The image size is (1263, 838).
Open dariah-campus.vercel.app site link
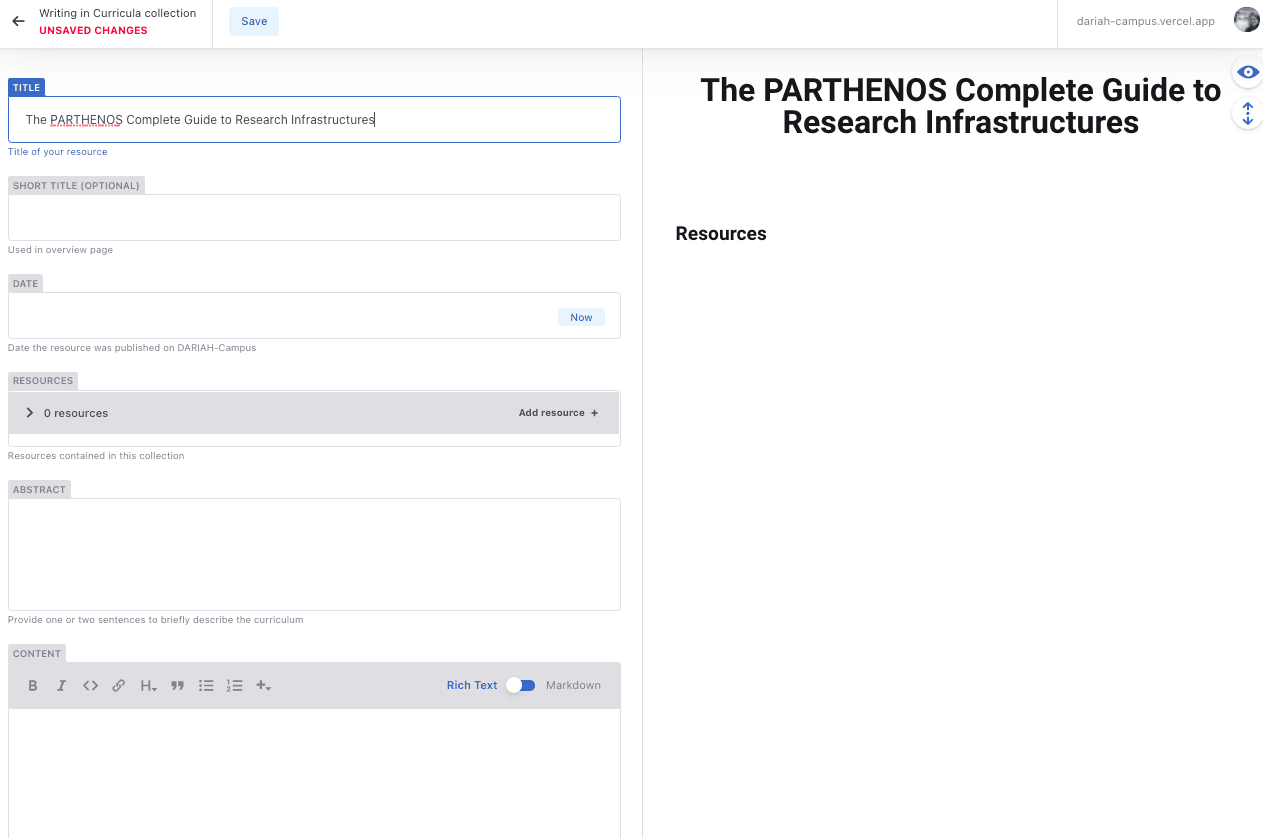coord(1145,21)
